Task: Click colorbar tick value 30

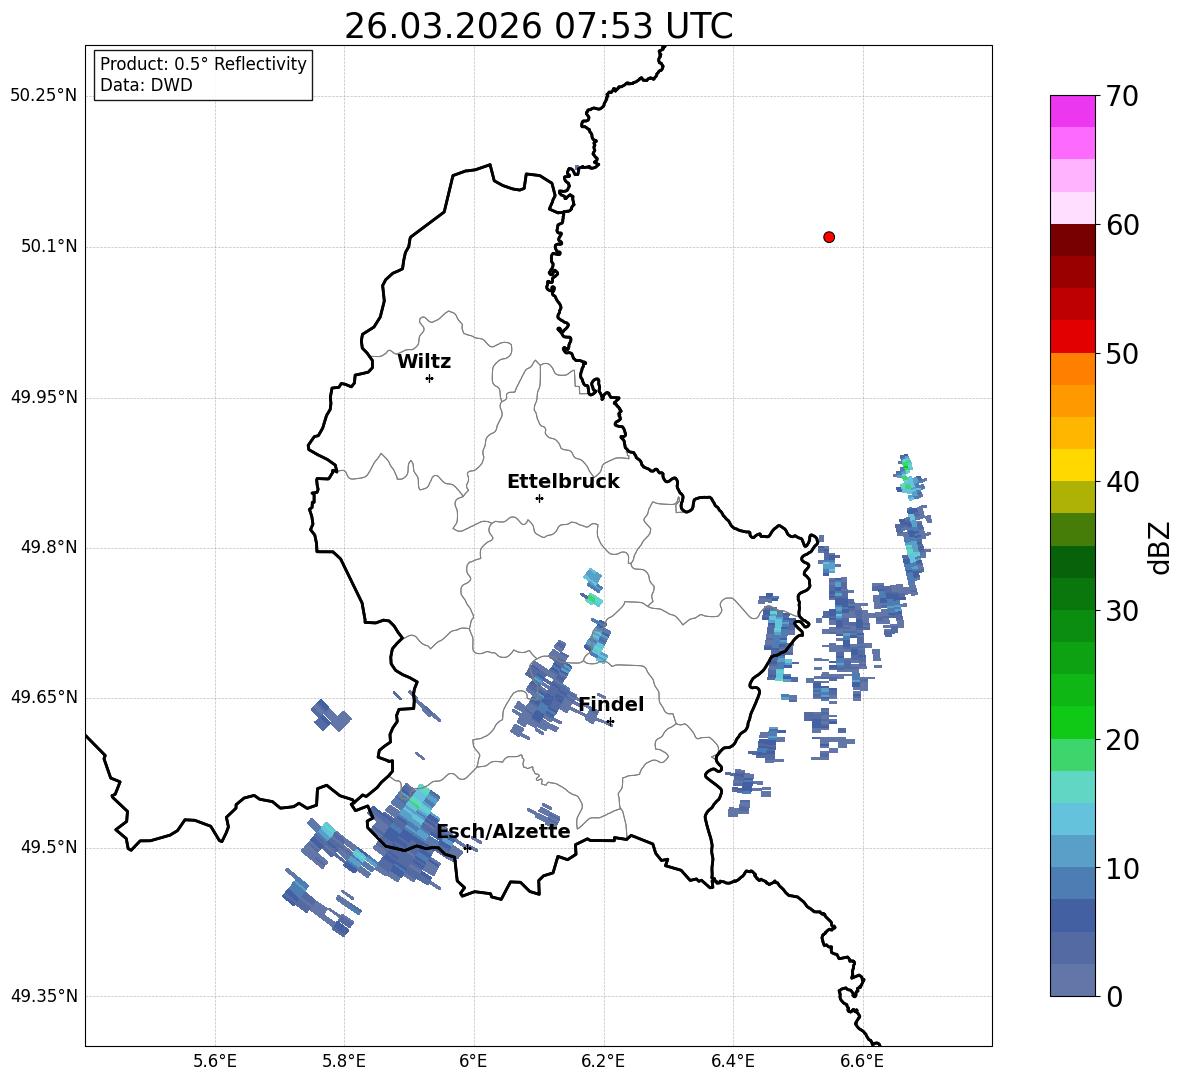Action: click(1121, 611)
